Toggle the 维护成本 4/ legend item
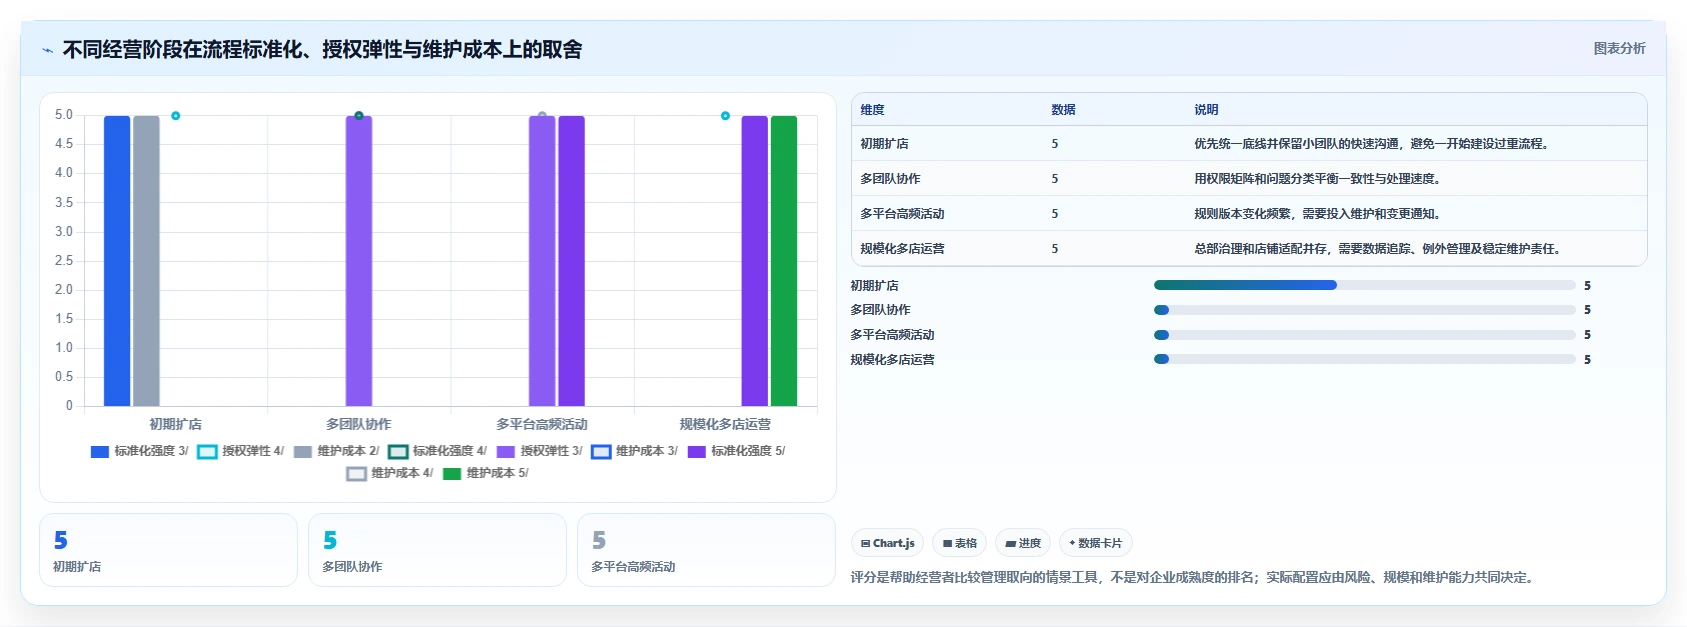1687x627 pixels. click(390, 473)
